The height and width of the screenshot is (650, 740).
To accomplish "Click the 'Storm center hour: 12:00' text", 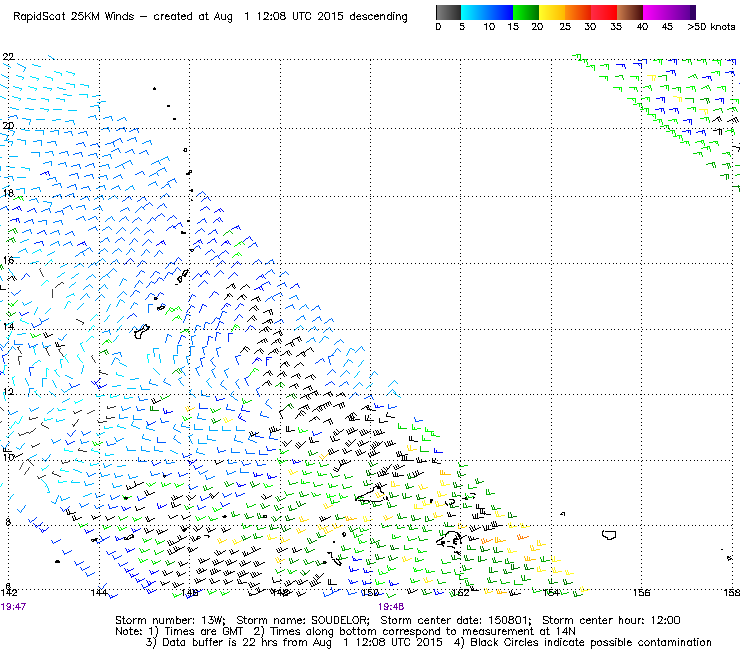I will click(x=611, y=620).
